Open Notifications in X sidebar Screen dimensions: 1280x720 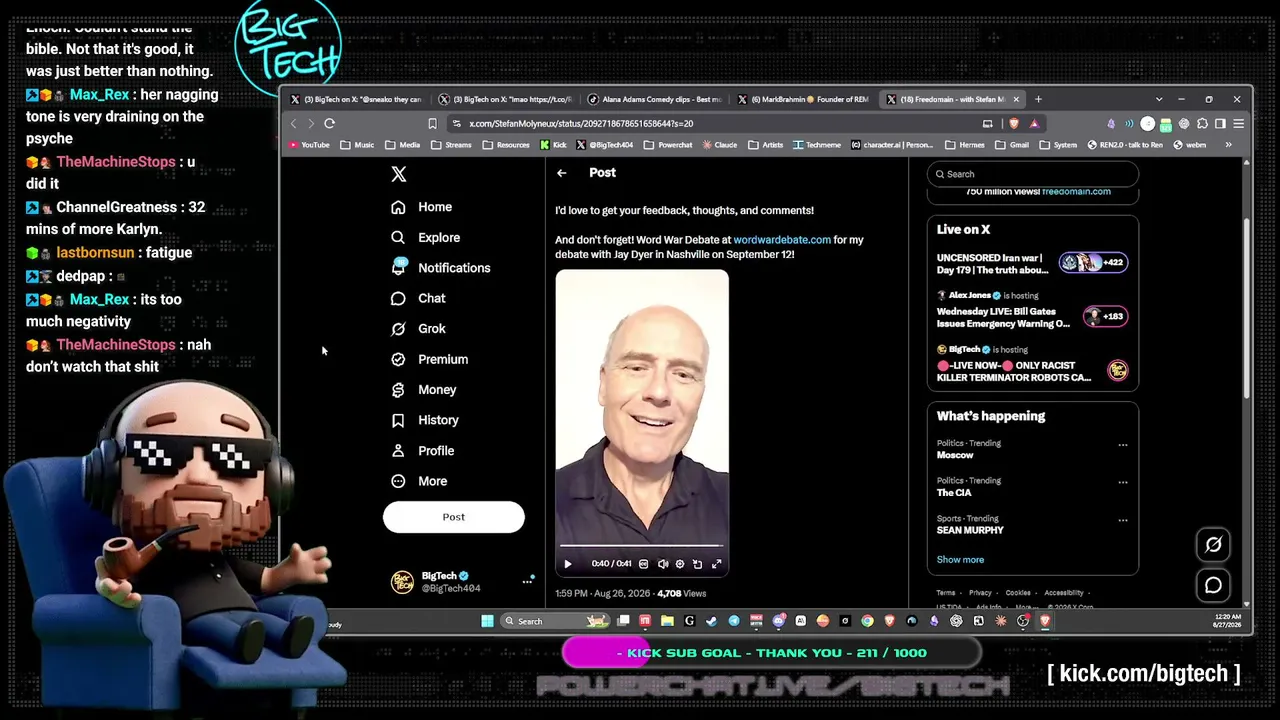pyautogui.click(x=441, y=268)
